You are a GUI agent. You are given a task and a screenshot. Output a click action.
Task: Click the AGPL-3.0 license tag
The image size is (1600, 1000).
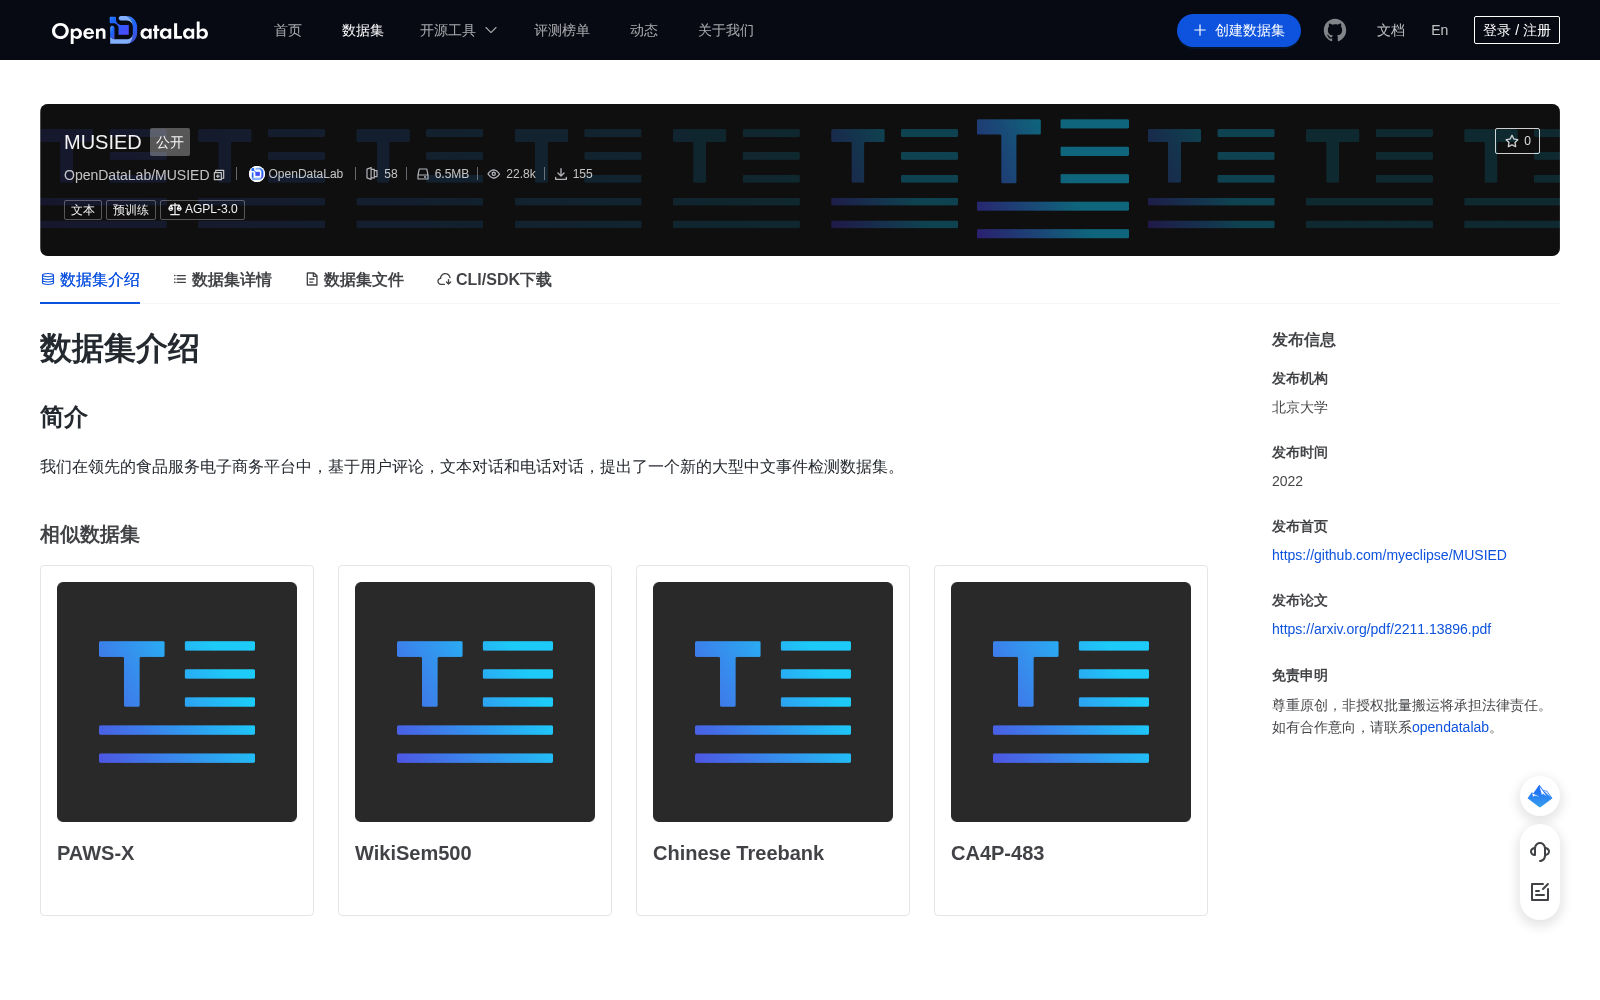203,209
